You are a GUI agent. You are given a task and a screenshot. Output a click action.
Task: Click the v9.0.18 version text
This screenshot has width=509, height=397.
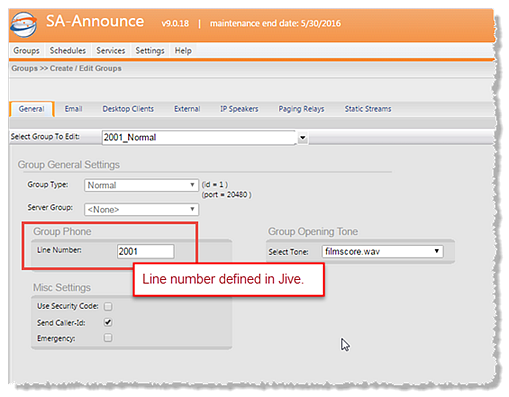pos(175,24)
